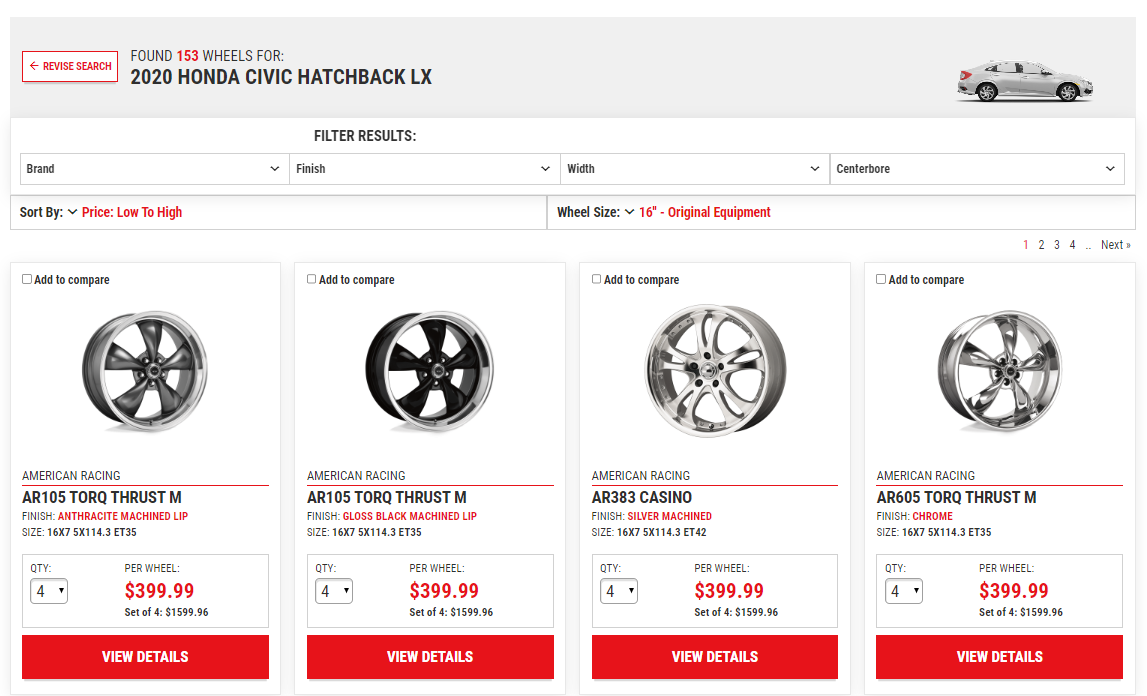1147x696 pixels.
Task: Open the AR383 Casino wheel image
Action: [715, 371]
